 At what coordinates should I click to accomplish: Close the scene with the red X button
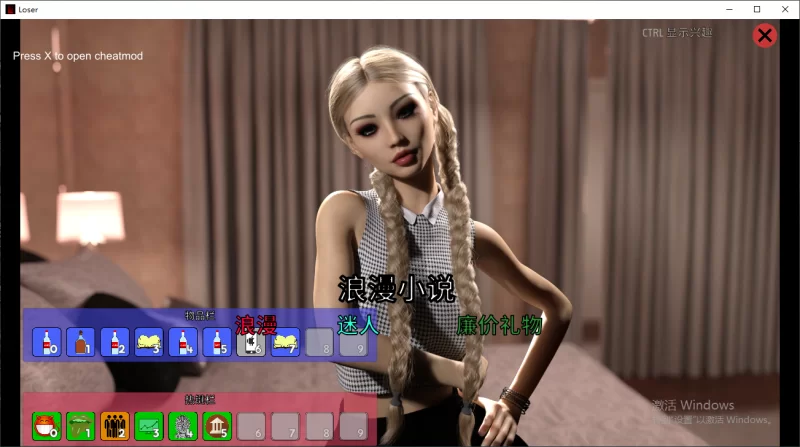click(x=765, y=36)
